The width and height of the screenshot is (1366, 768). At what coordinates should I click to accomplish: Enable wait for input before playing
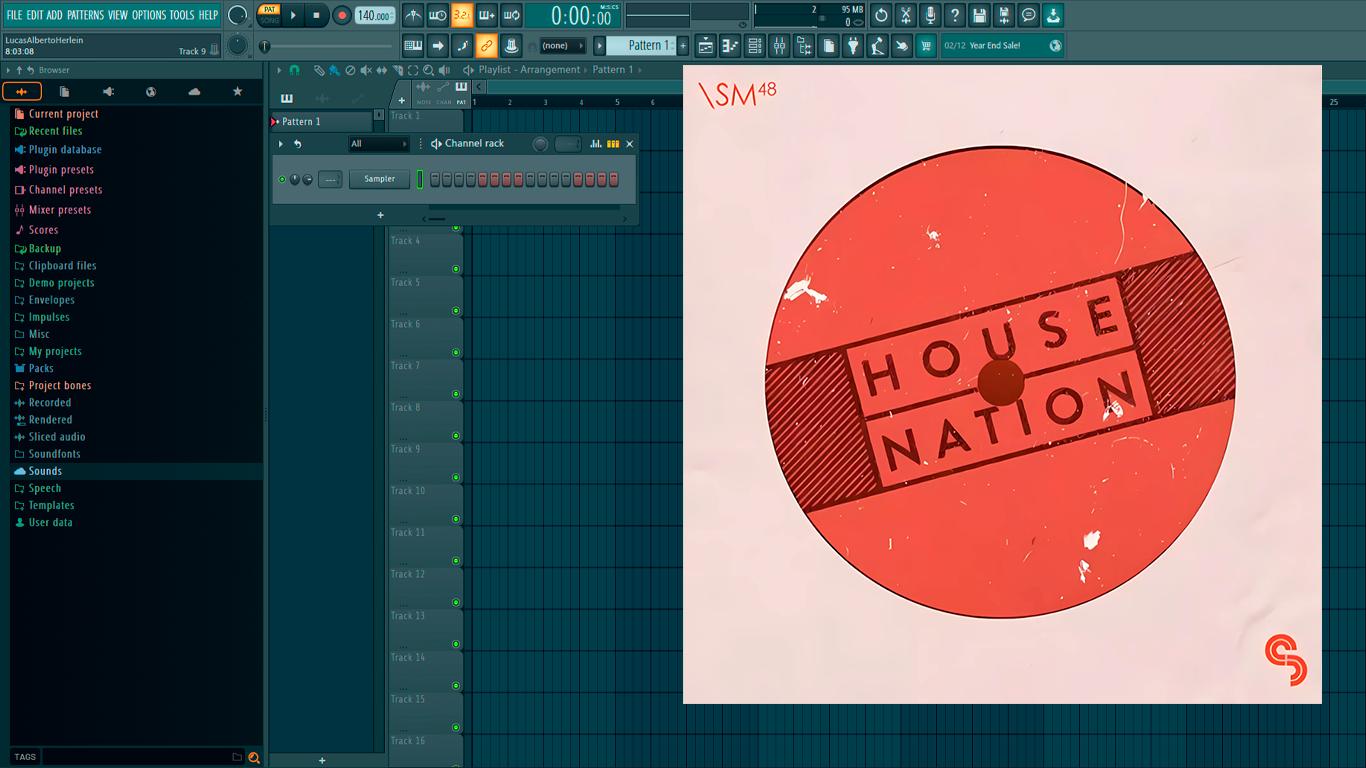click(438, 15)
